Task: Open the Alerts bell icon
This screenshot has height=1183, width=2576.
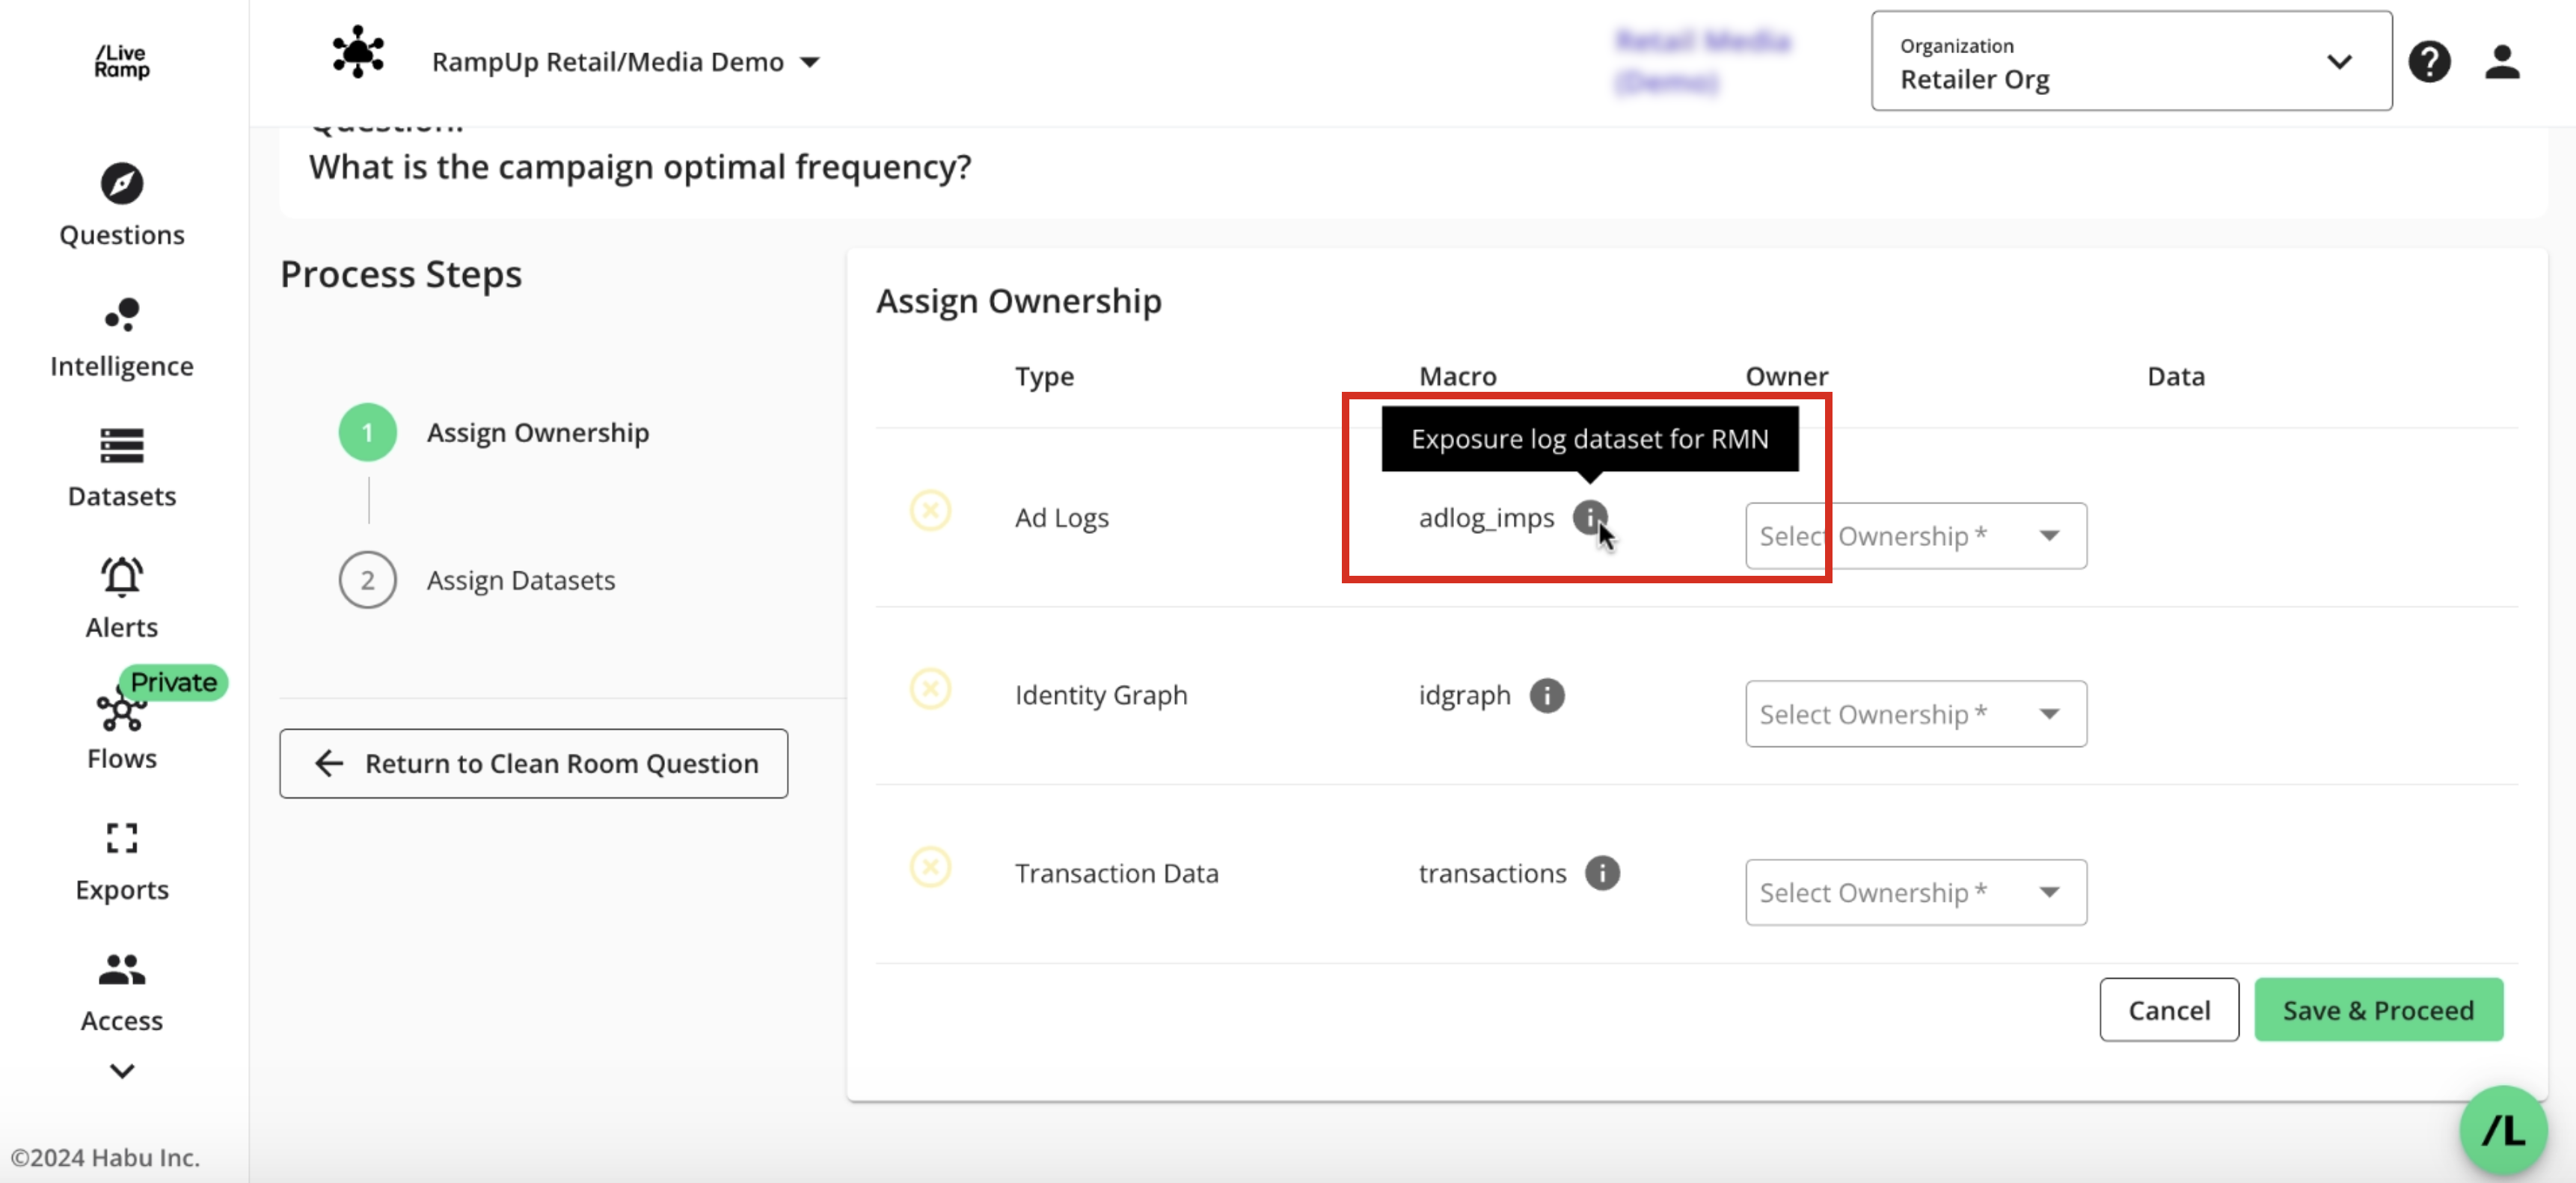Action: 121,577
